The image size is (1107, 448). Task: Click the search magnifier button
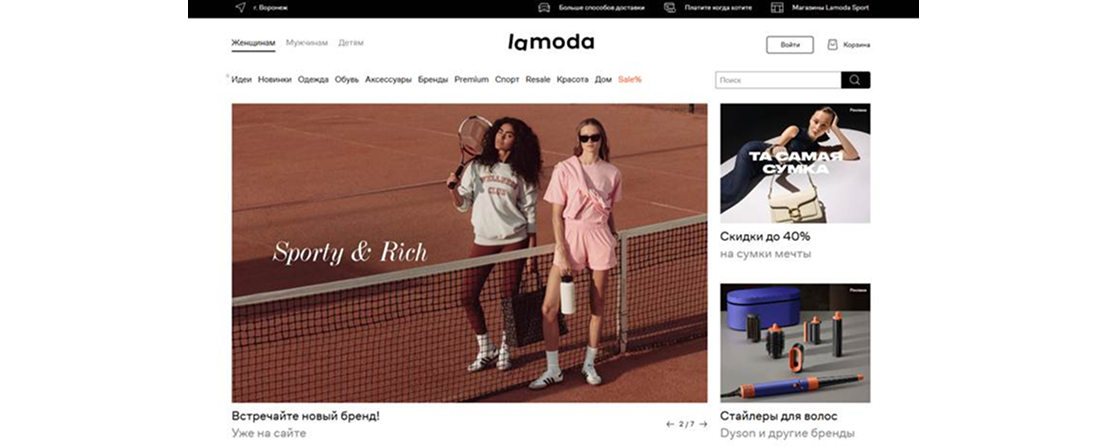(855, 80)
